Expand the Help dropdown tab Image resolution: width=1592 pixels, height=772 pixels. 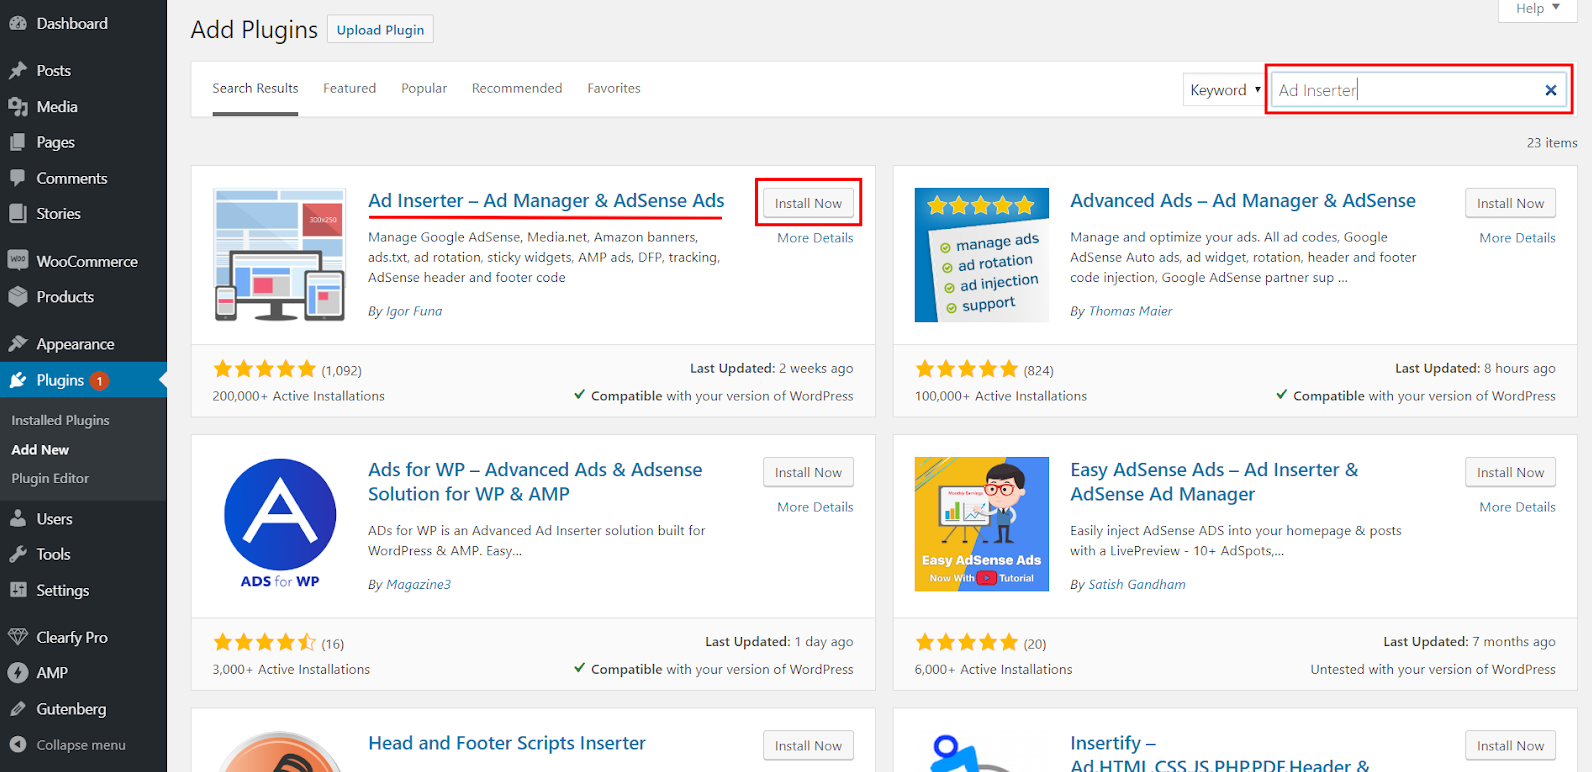1537,9
